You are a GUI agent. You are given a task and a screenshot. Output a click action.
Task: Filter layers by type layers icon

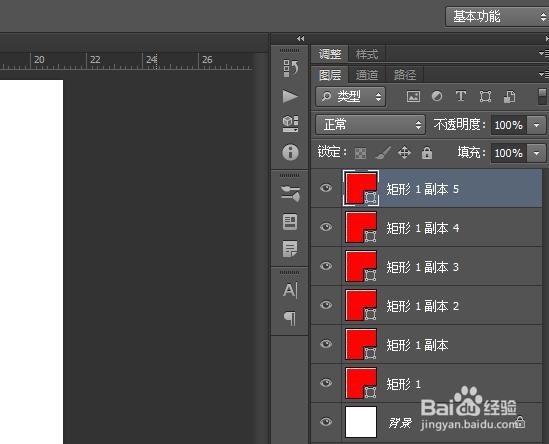pyautogui.click(x=461, y=96)
